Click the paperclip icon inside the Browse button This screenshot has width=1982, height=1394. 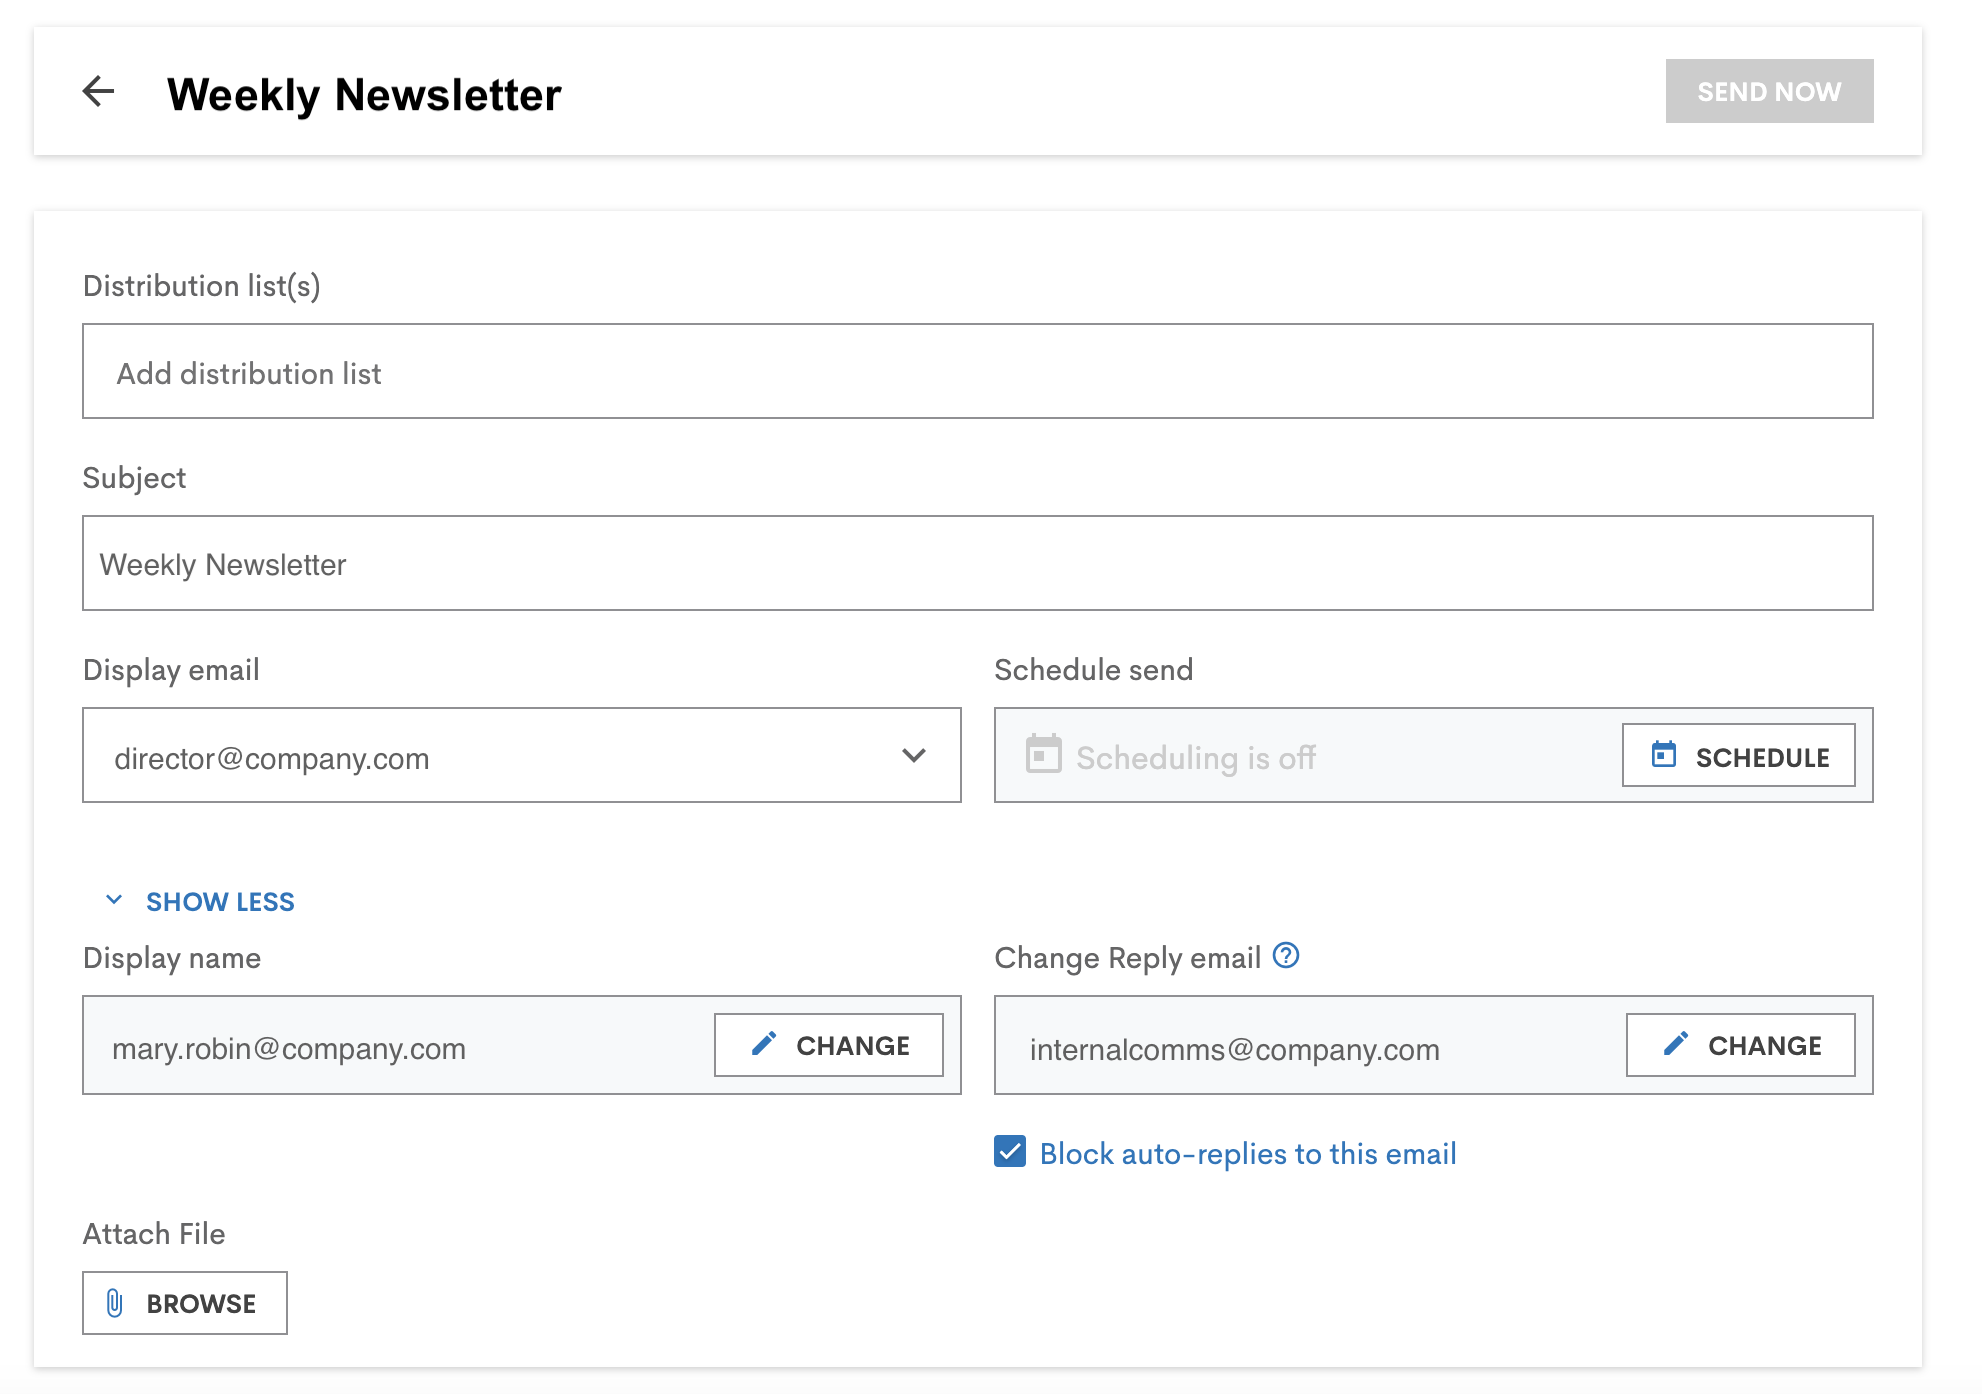coord(115,1302)
